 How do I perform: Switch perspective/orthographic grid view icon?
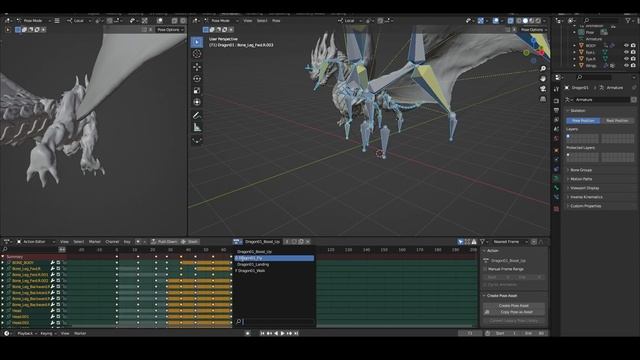[x=543, y=99]
